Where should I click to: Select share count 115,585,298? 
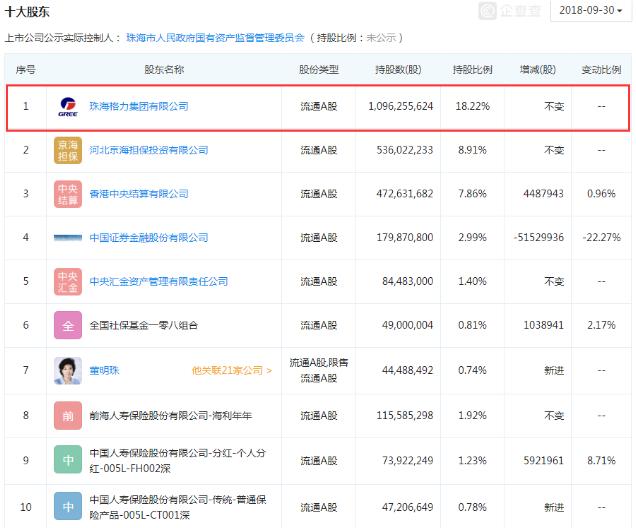pos(405,415)
